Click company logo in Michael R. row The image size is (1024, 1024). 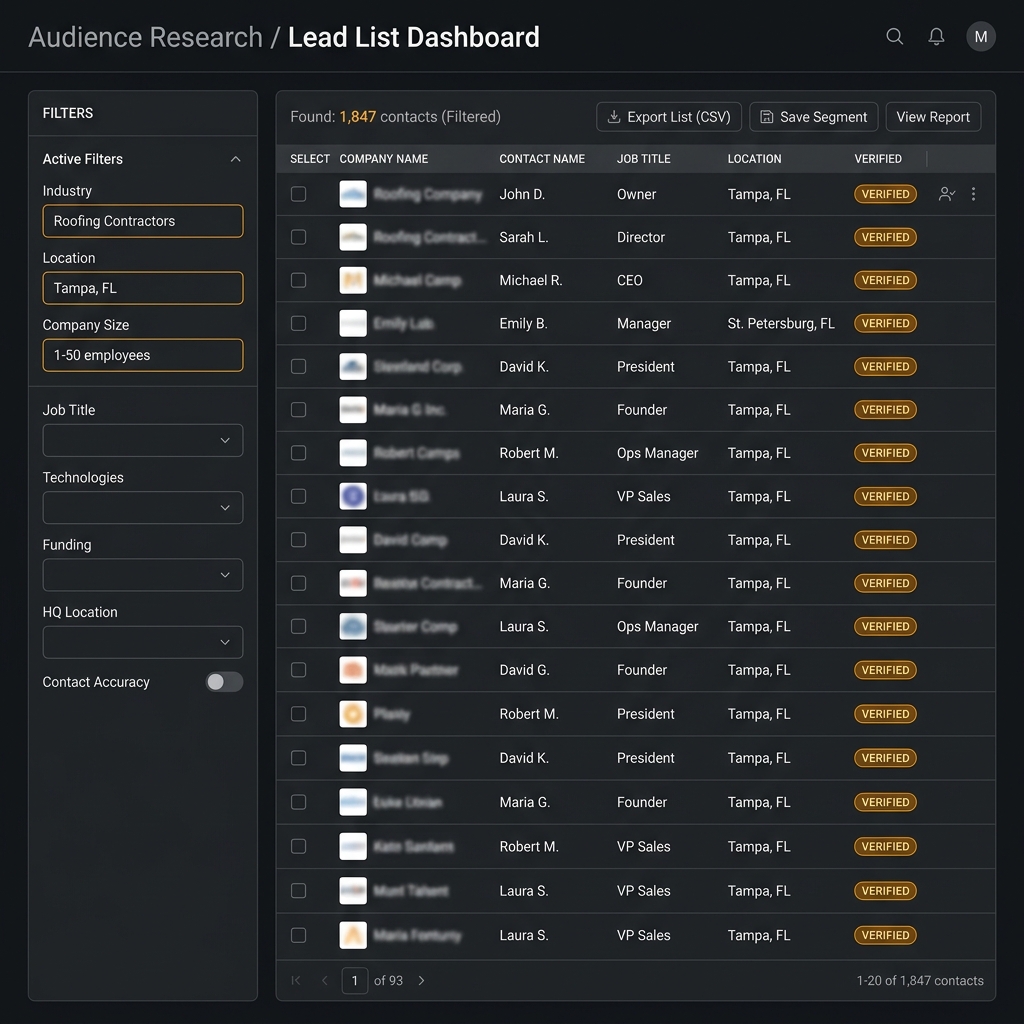tap(353, 280)
